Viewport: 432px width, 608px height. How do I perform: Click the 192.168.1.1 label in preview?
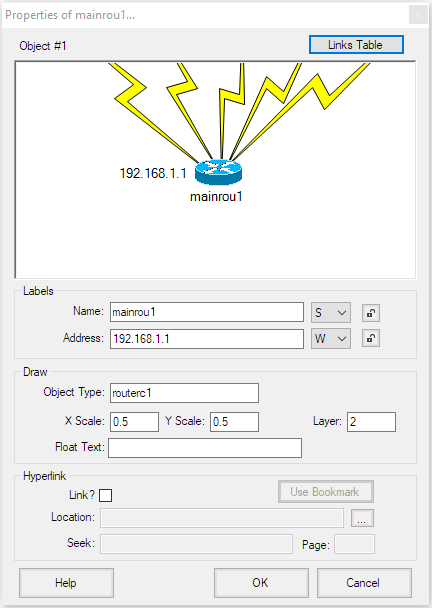click(153, 173)
